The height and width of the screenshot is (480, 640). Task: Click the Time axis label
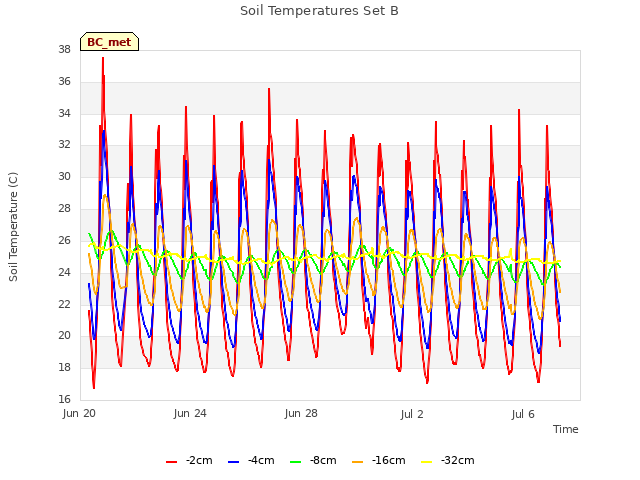(566, 429)
